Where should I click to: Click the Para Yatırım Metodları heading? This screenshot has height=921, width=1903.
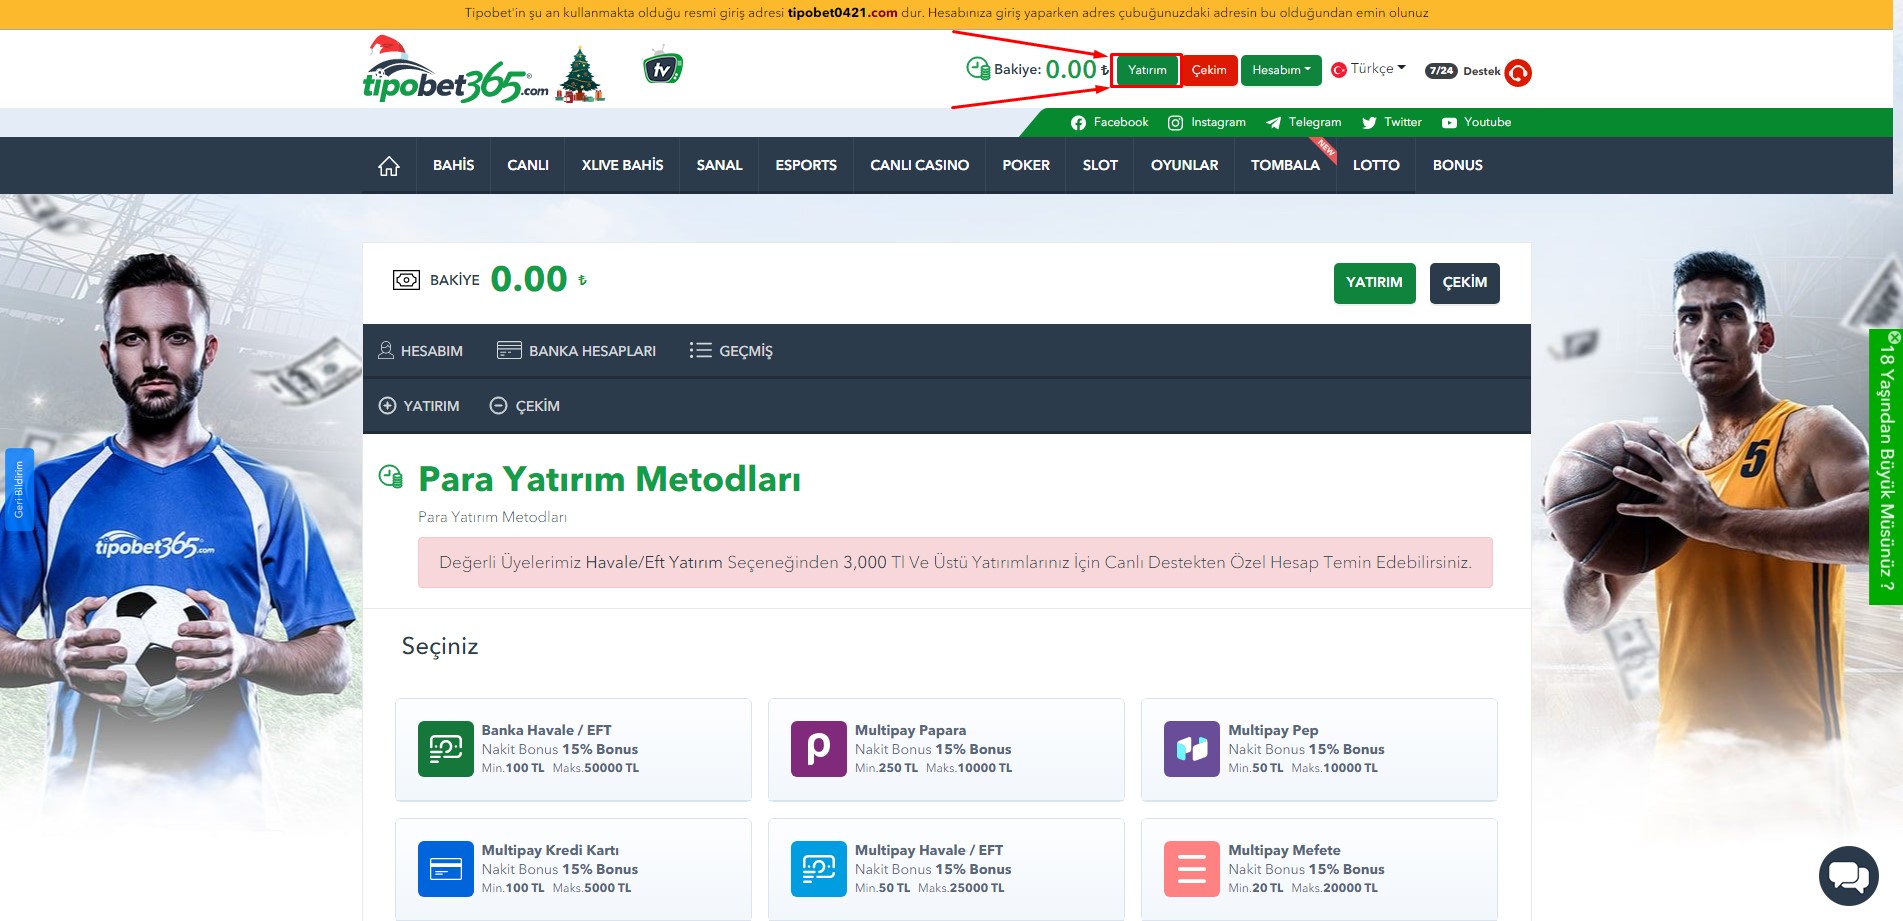tap(609, 479)
